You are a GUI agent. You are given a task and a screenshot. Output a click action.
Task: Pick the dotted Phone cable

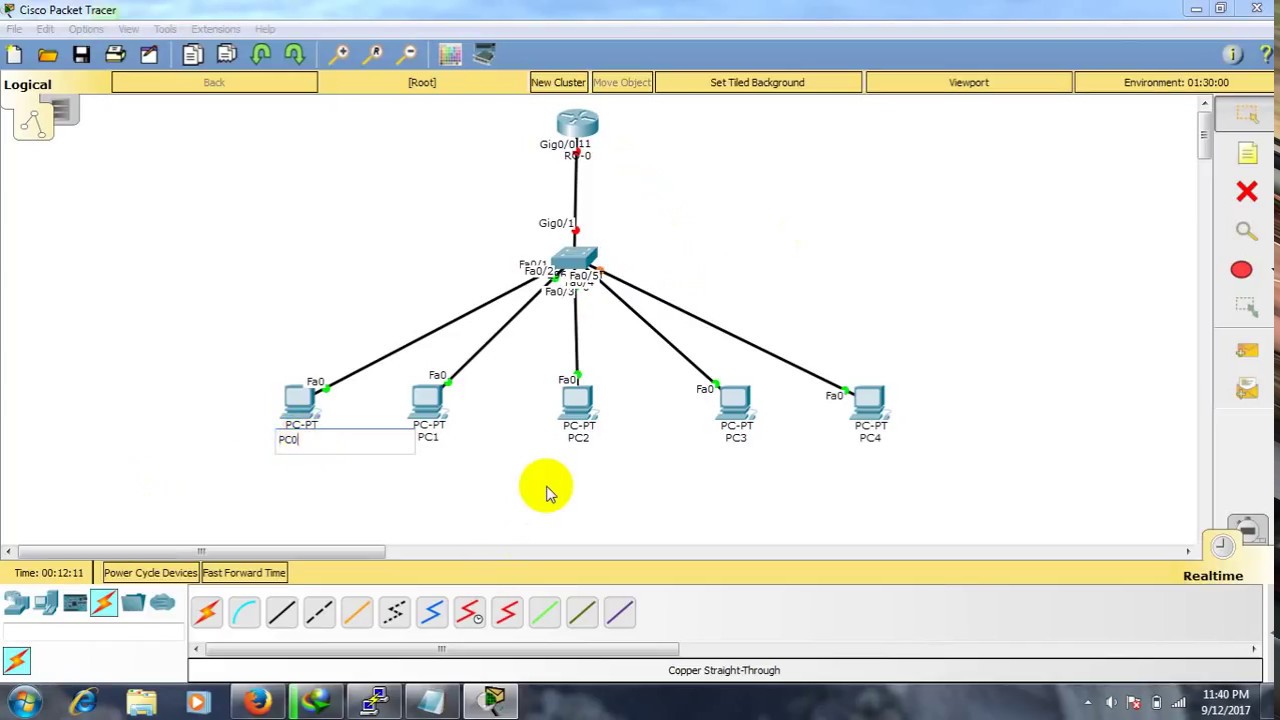click(394, 612)
